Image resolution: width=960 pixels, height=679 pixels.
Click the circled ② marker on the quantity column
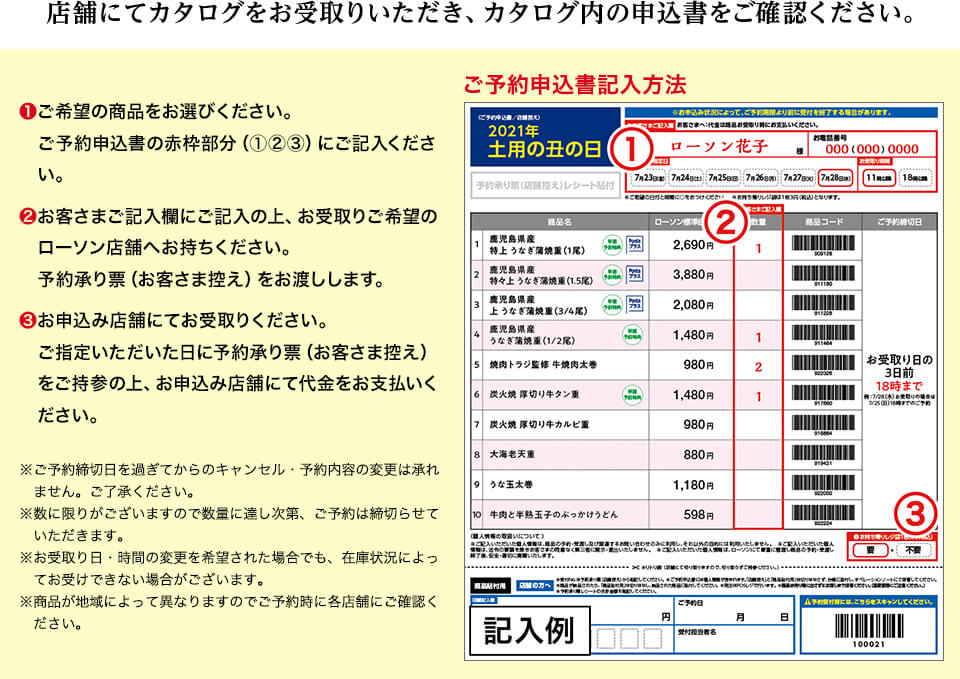(724, 221)
